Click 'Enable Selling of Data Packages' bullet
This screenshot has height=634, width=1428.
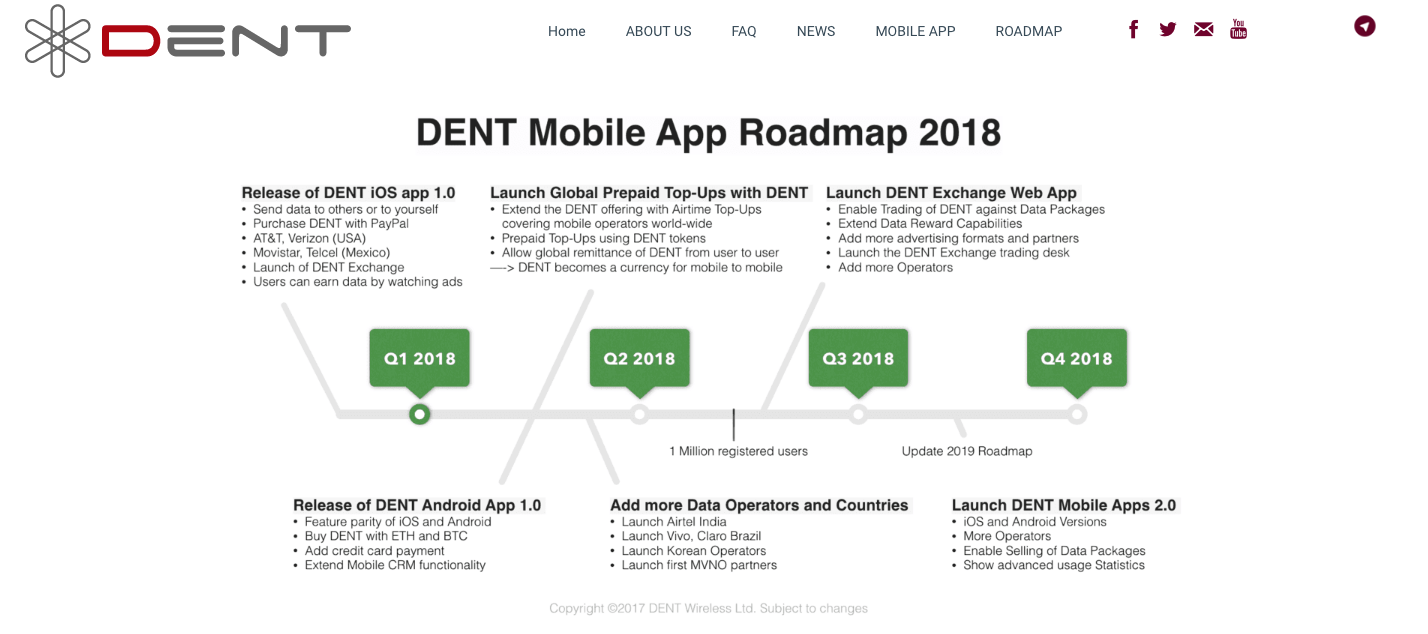point(1054,551)
